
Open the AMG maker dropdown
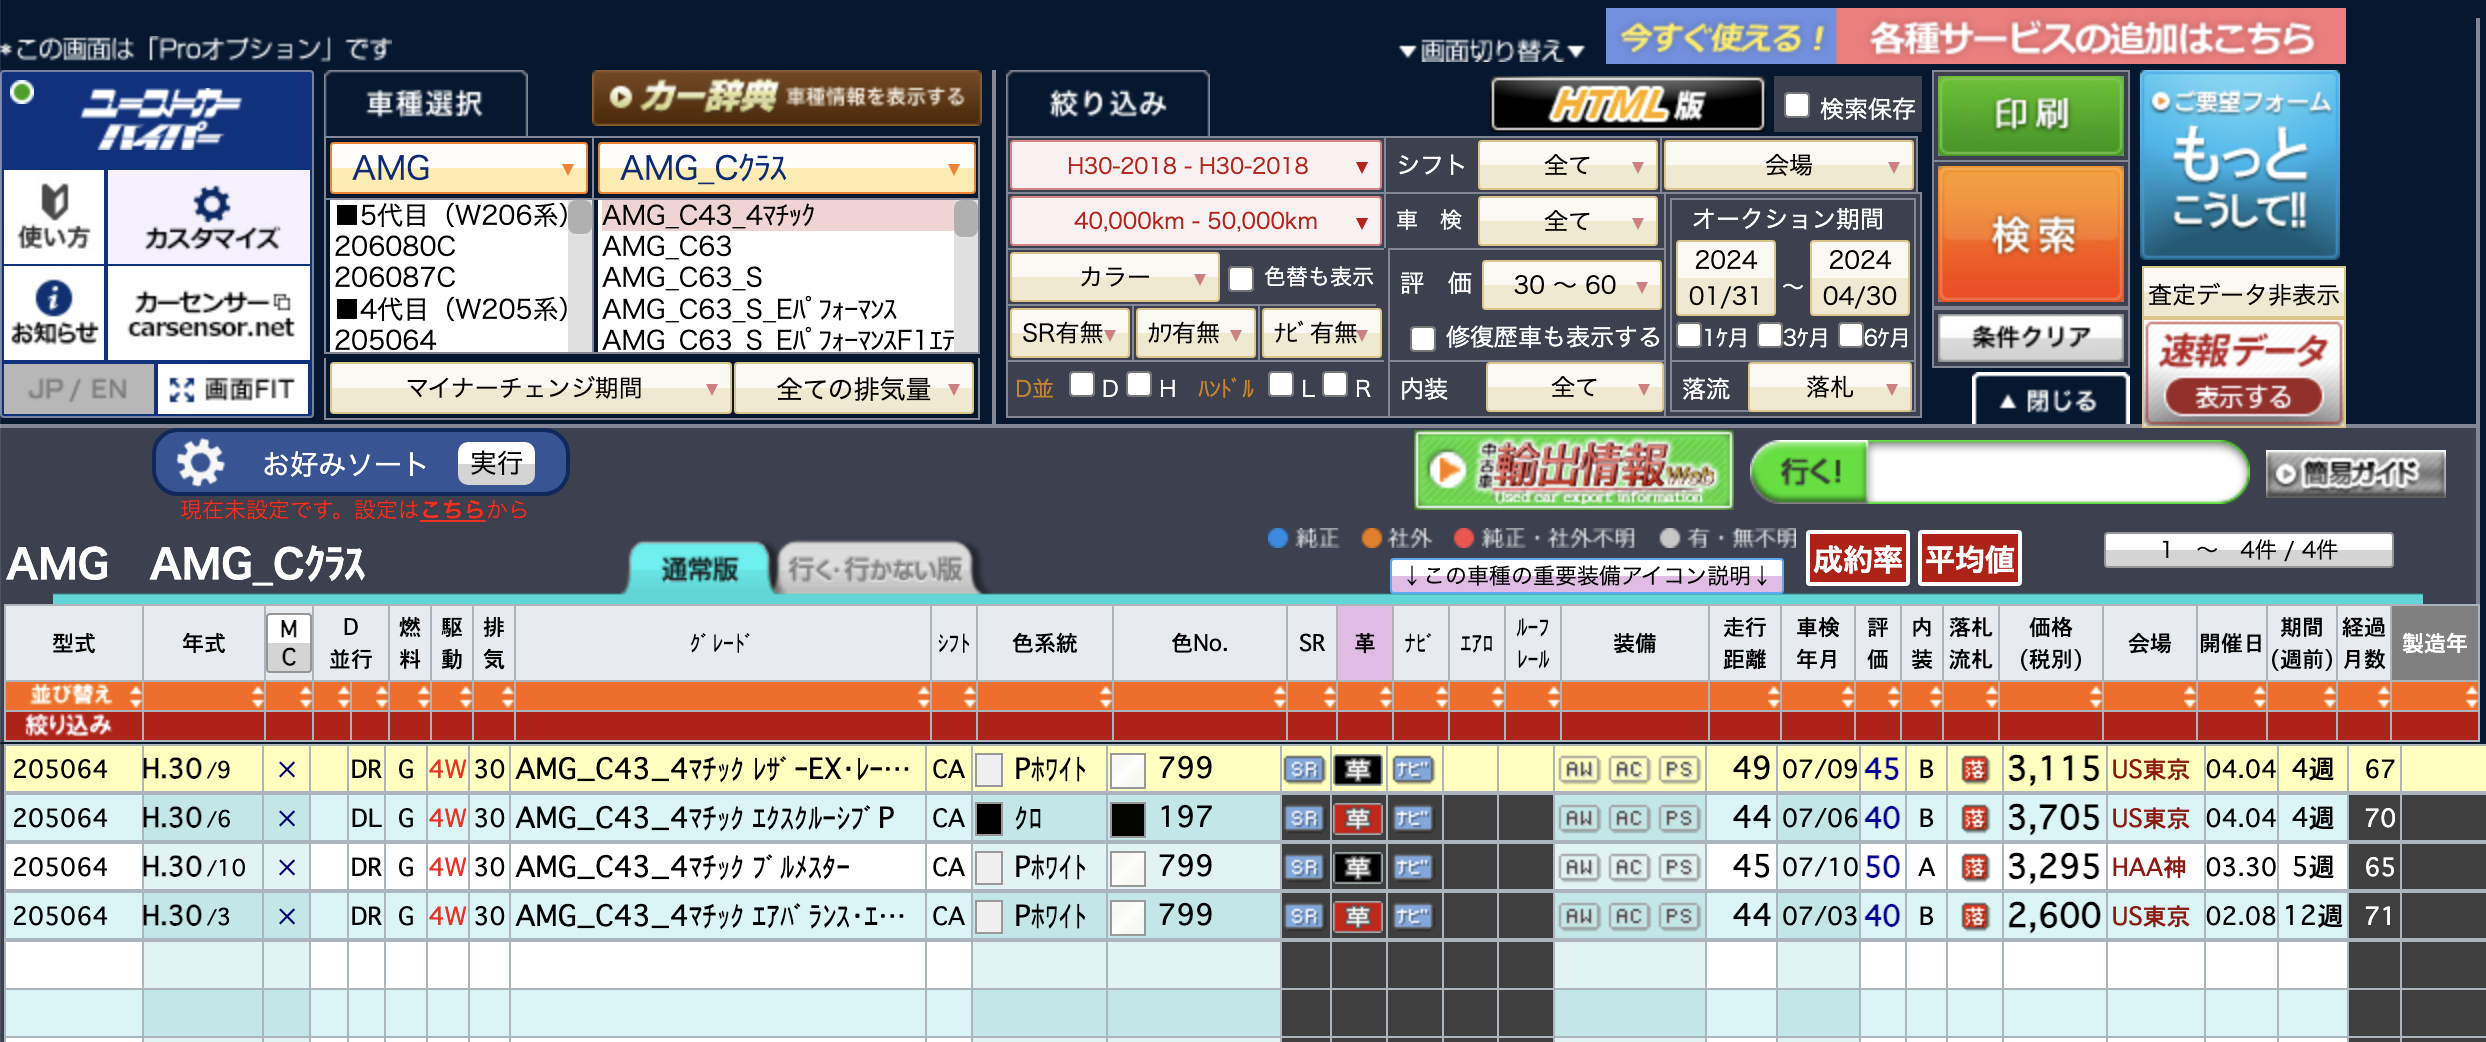(x=458, y=168)
